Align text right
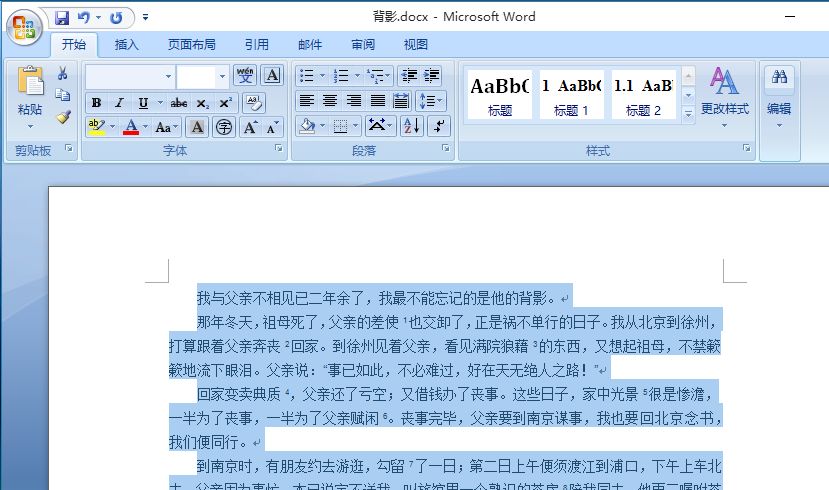 354,100
